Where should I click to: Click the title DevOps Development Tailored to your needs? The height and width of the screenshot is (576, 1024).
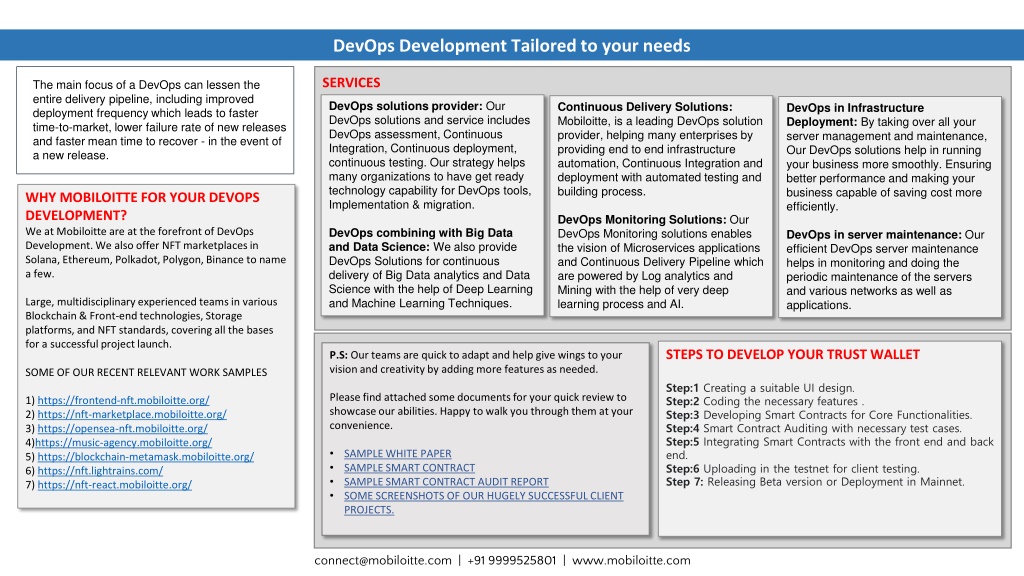click(511, 46)
